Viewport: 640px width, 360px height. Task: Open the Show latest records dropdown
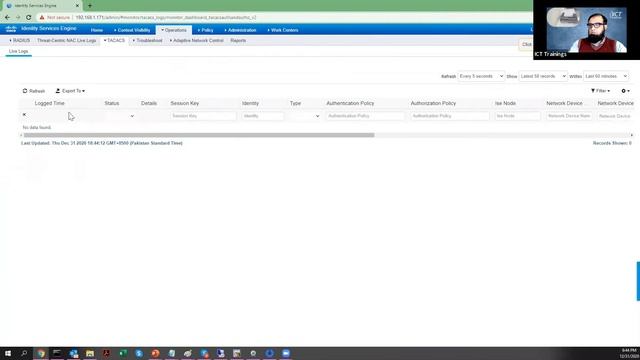[x=543, y=76]
